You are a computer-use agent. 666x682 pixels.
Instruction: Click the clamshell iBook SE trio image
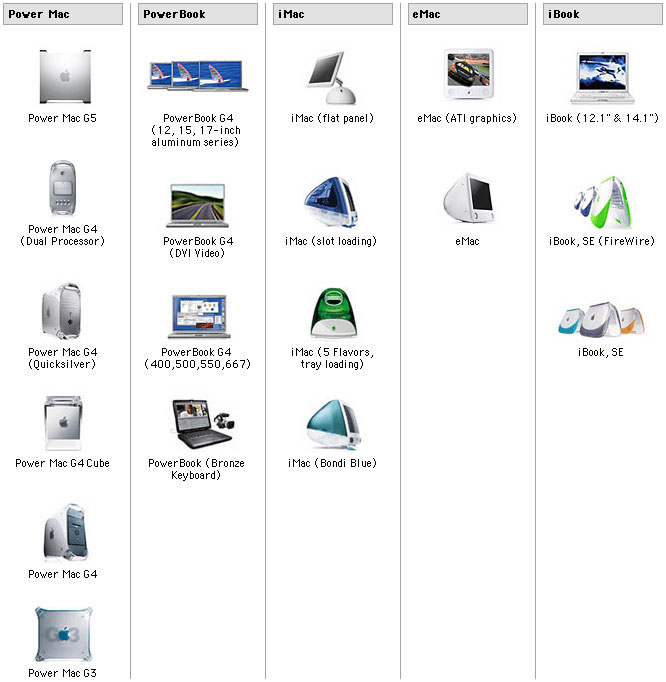[602, 320]
